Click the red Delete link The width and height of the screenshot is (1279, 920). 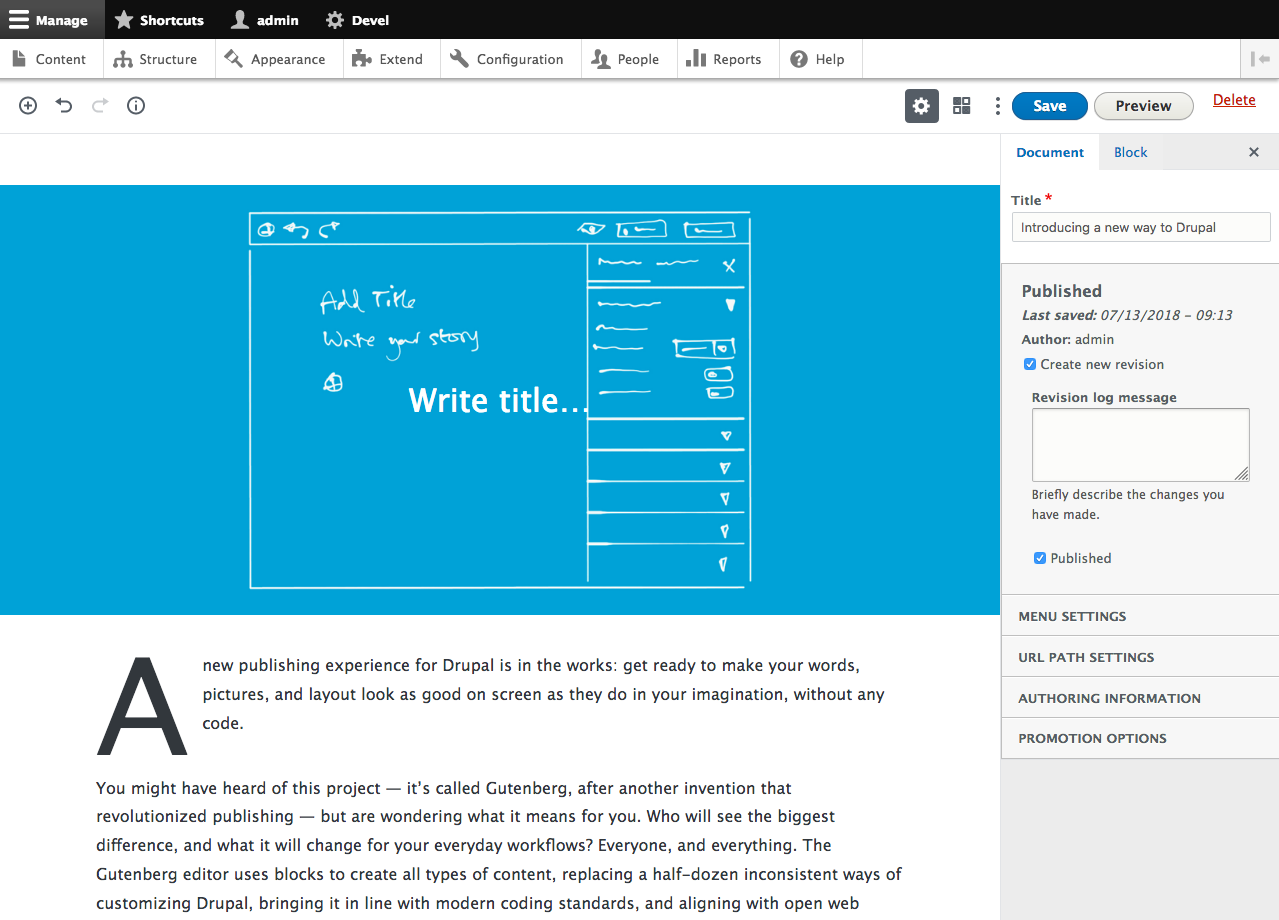(x=1234, y=100)
